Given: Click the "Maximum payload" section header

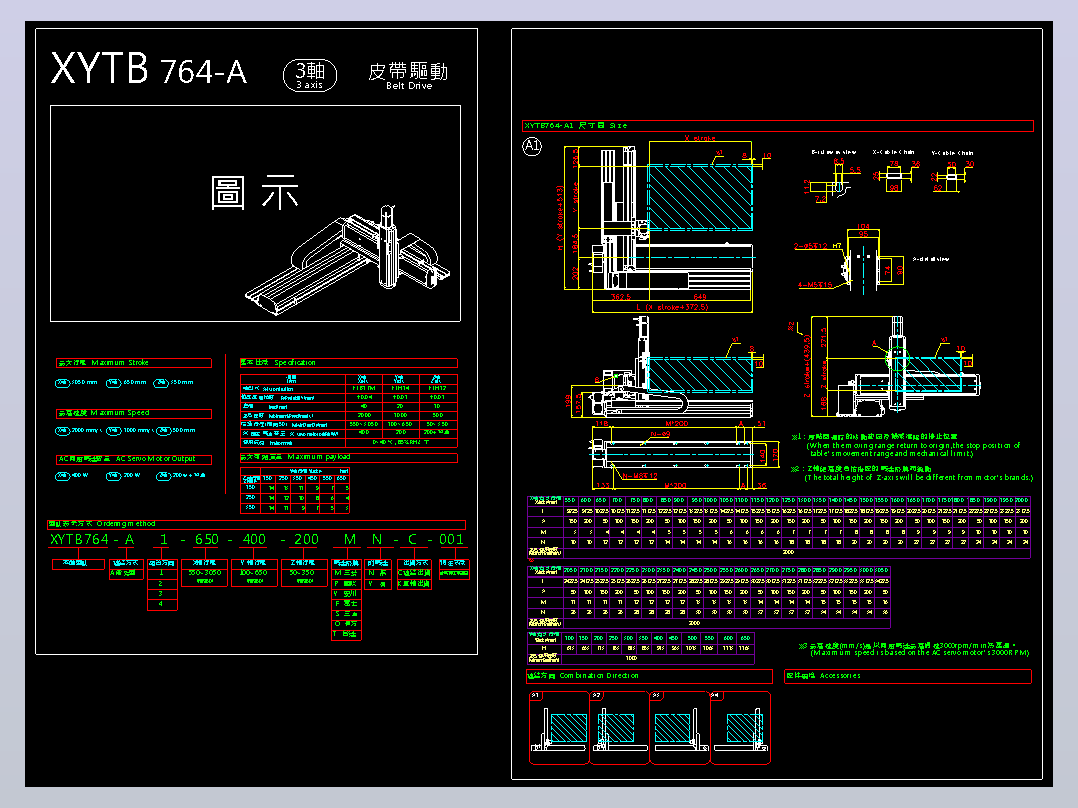Looking at the screenshot, I should (x=349, y=457).
